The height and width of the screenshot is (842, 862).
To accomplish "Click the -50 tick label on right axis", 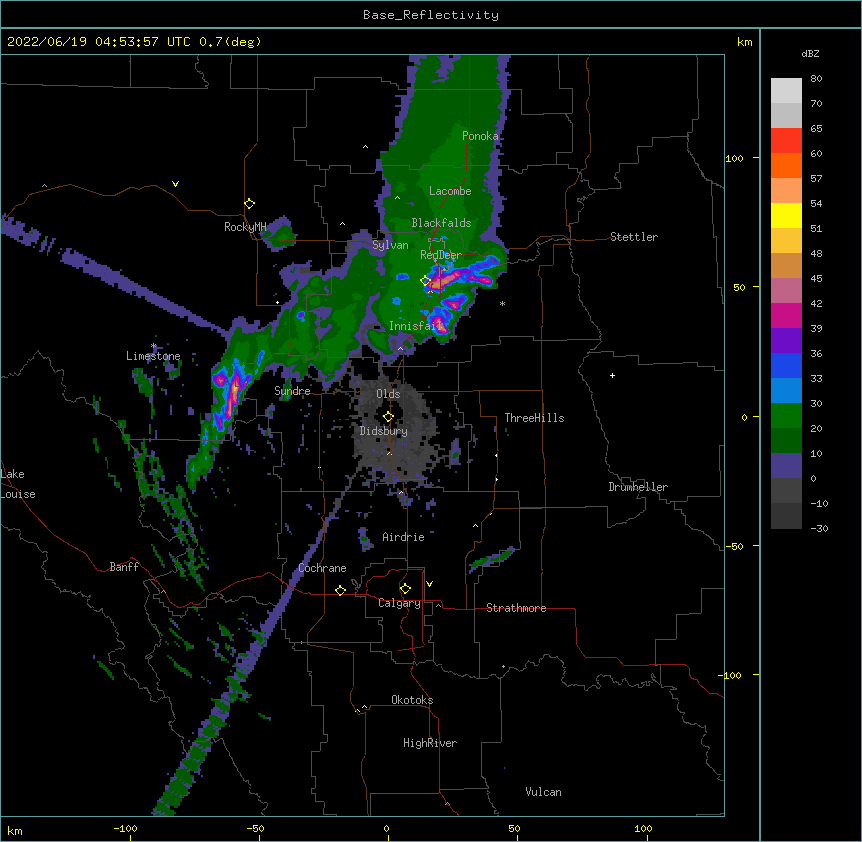I will click(734, 546).
